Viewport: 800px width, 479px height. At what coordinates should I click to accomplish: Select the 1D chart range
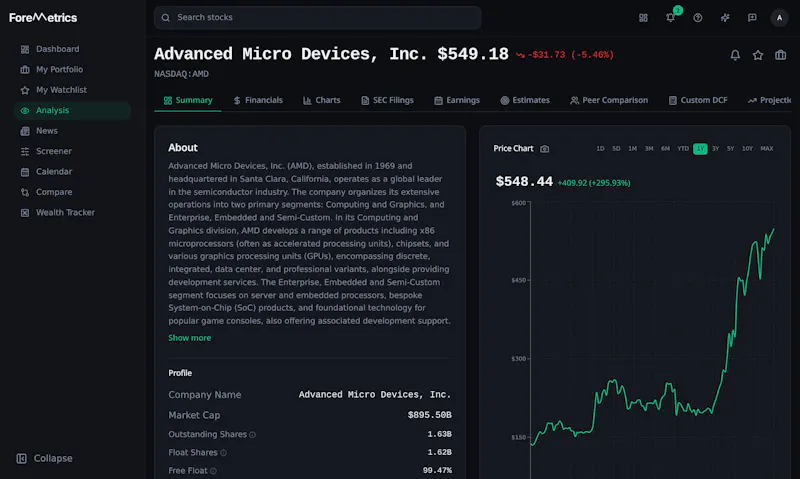(600, 148)
